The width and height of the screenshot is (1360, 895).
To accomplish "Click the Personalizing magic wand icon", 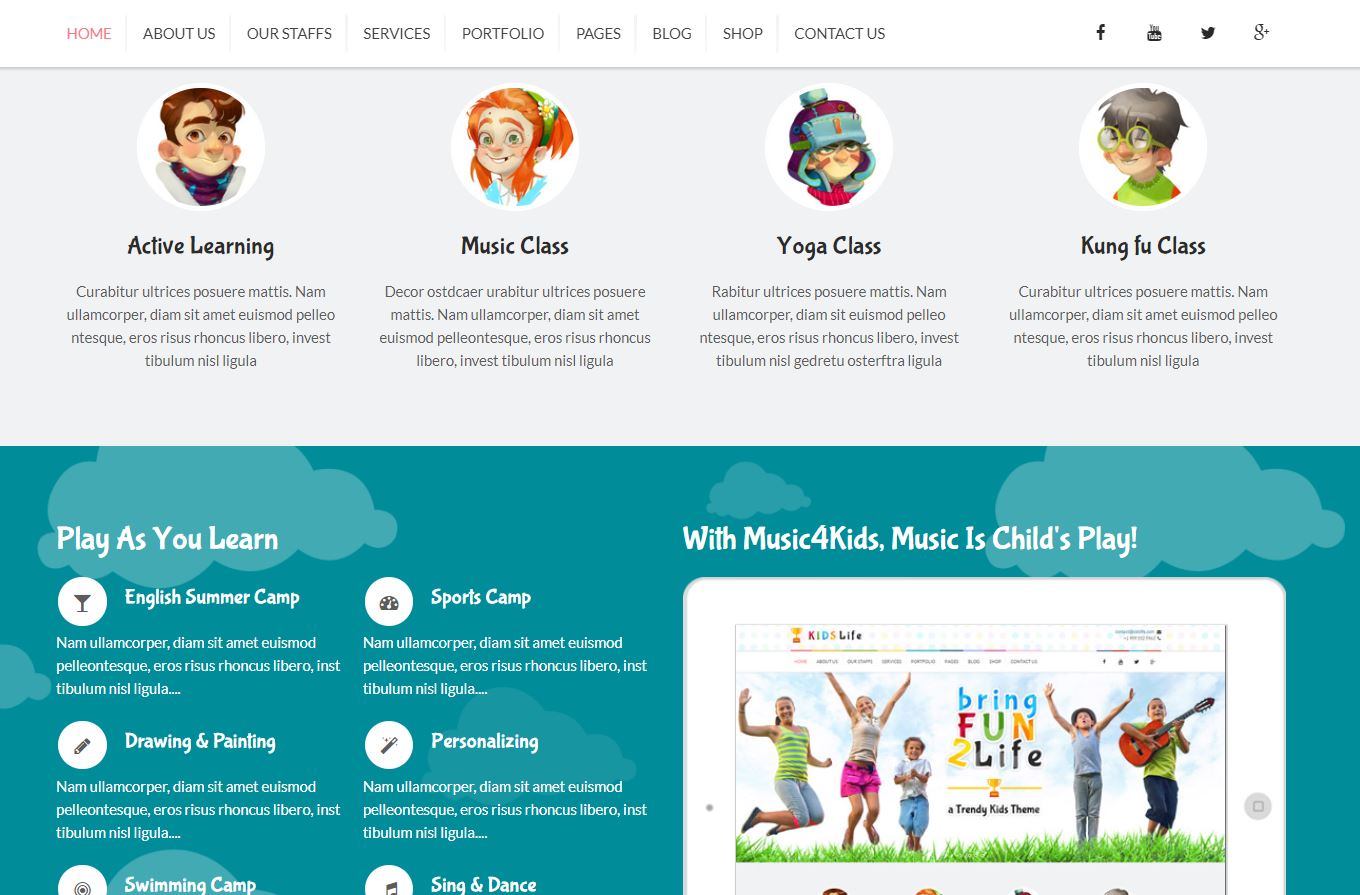I will (x=389, y=746).
